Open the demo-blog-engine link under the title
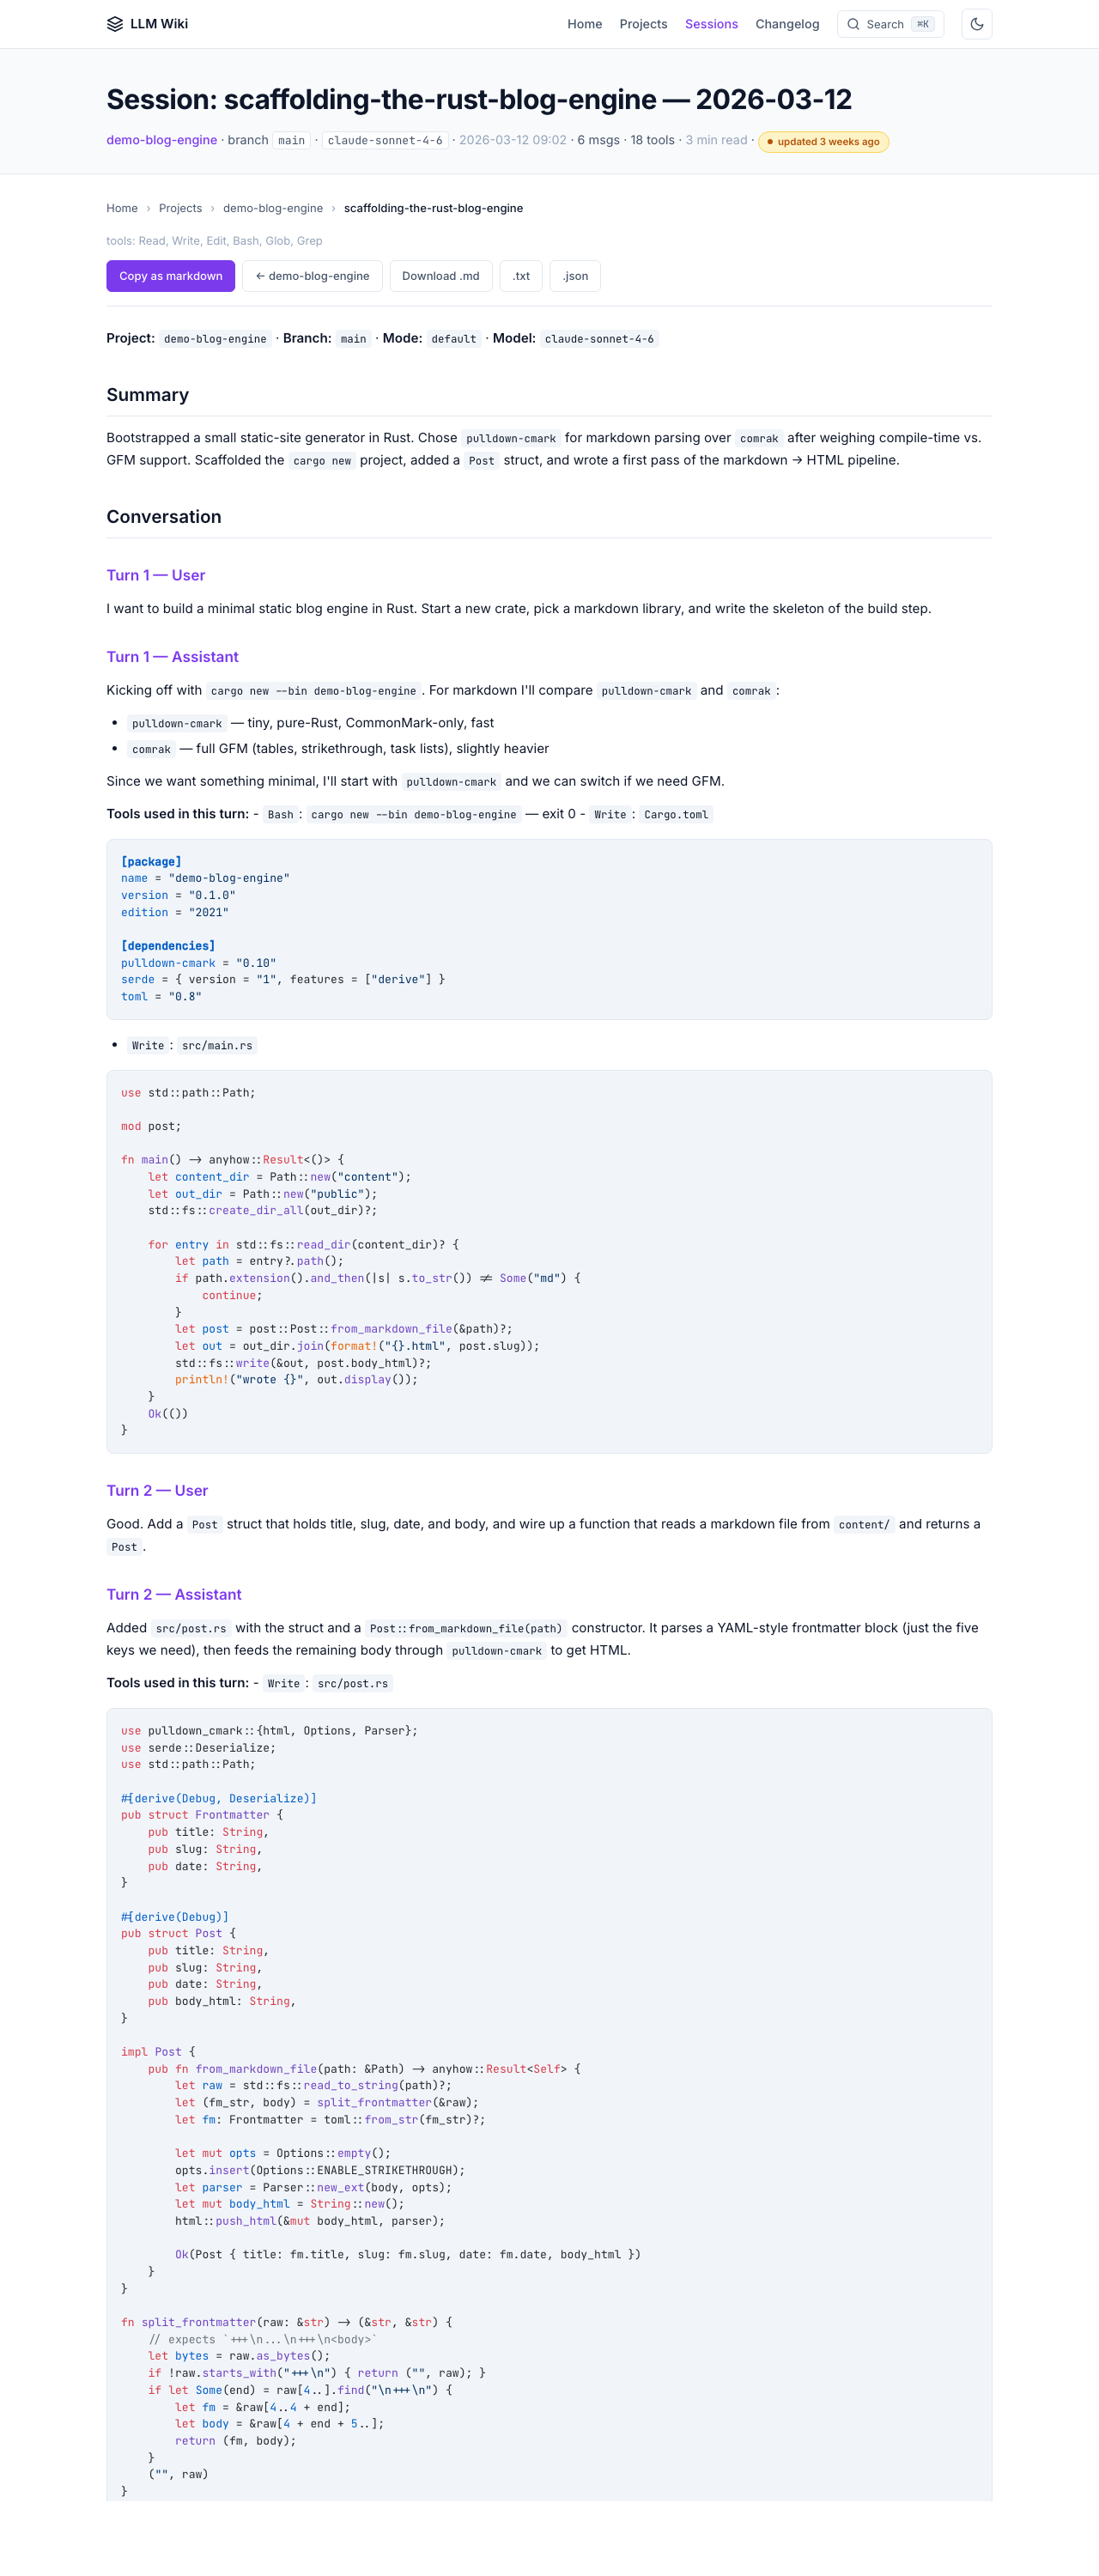The width and height of the screenshot is (1099, 2576). tap(161, 140)
